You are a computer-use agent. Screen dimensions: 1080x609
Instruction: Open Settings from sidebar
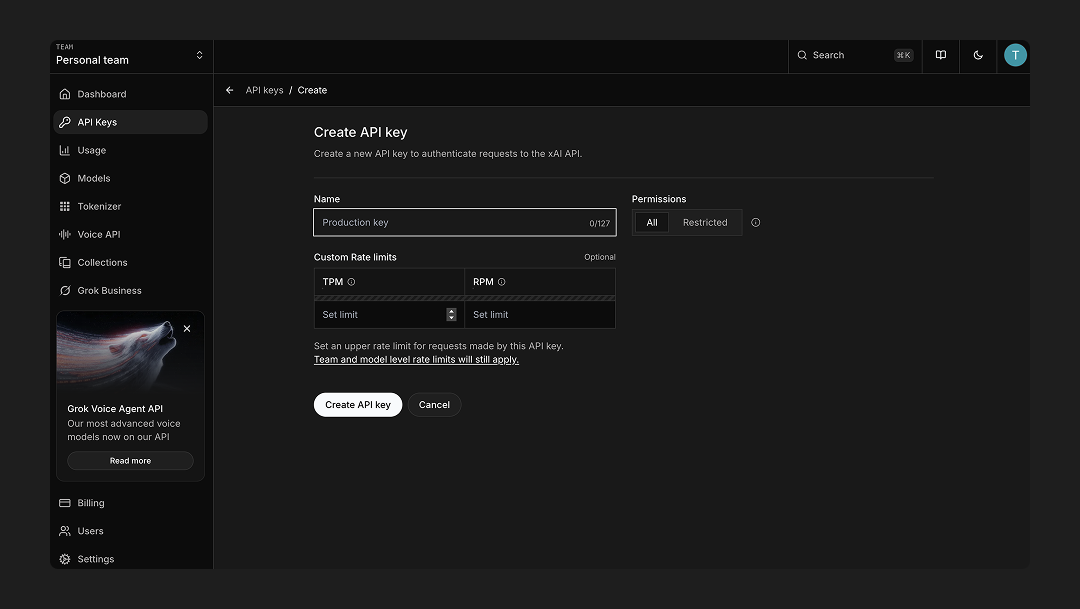pyautogui.click(x=130, y=559)
